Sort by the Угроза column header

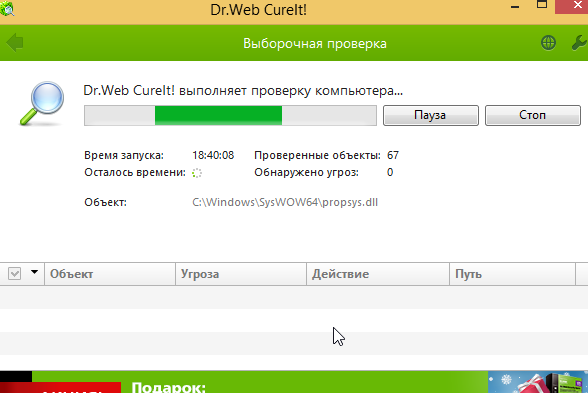click(x=241, y=274)
